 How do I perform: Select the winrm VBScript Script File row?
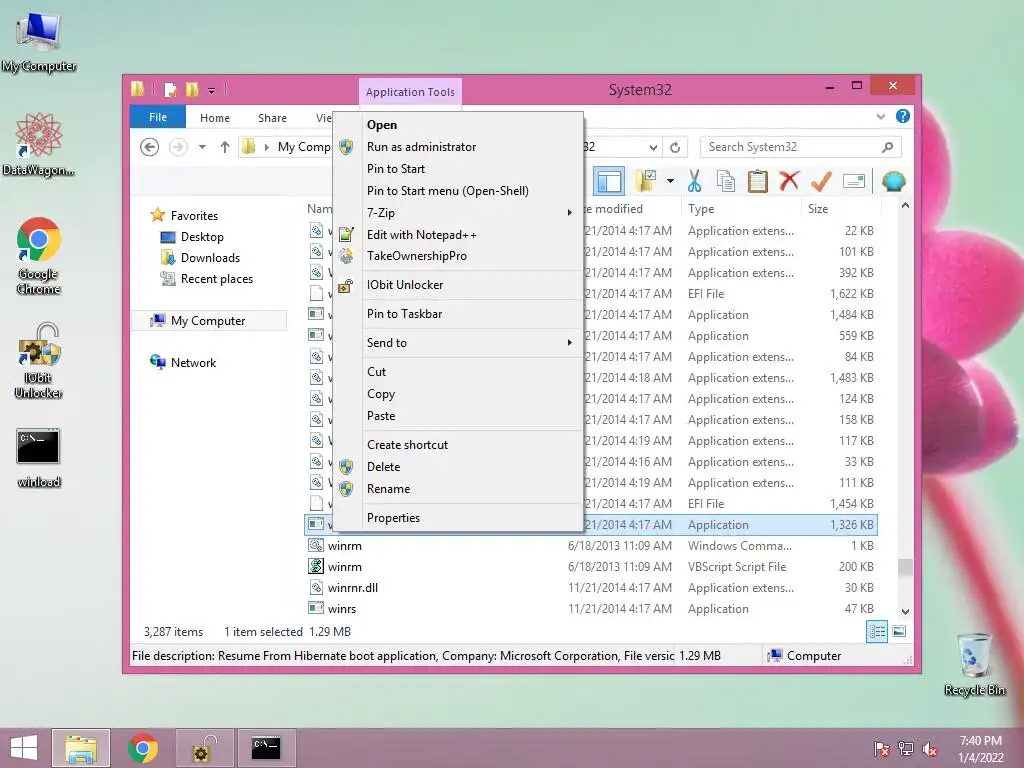(x=591, y=567)
